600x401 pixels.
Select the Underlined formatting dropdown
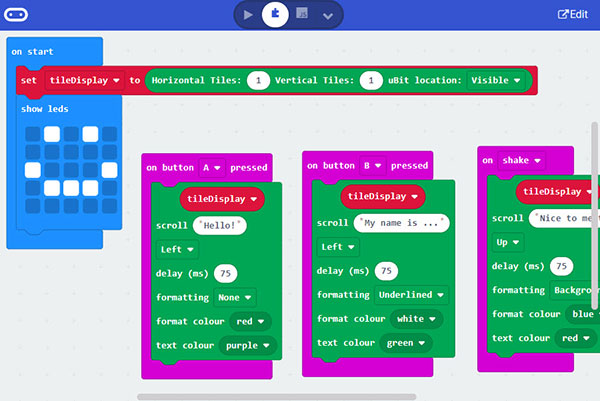411,294
